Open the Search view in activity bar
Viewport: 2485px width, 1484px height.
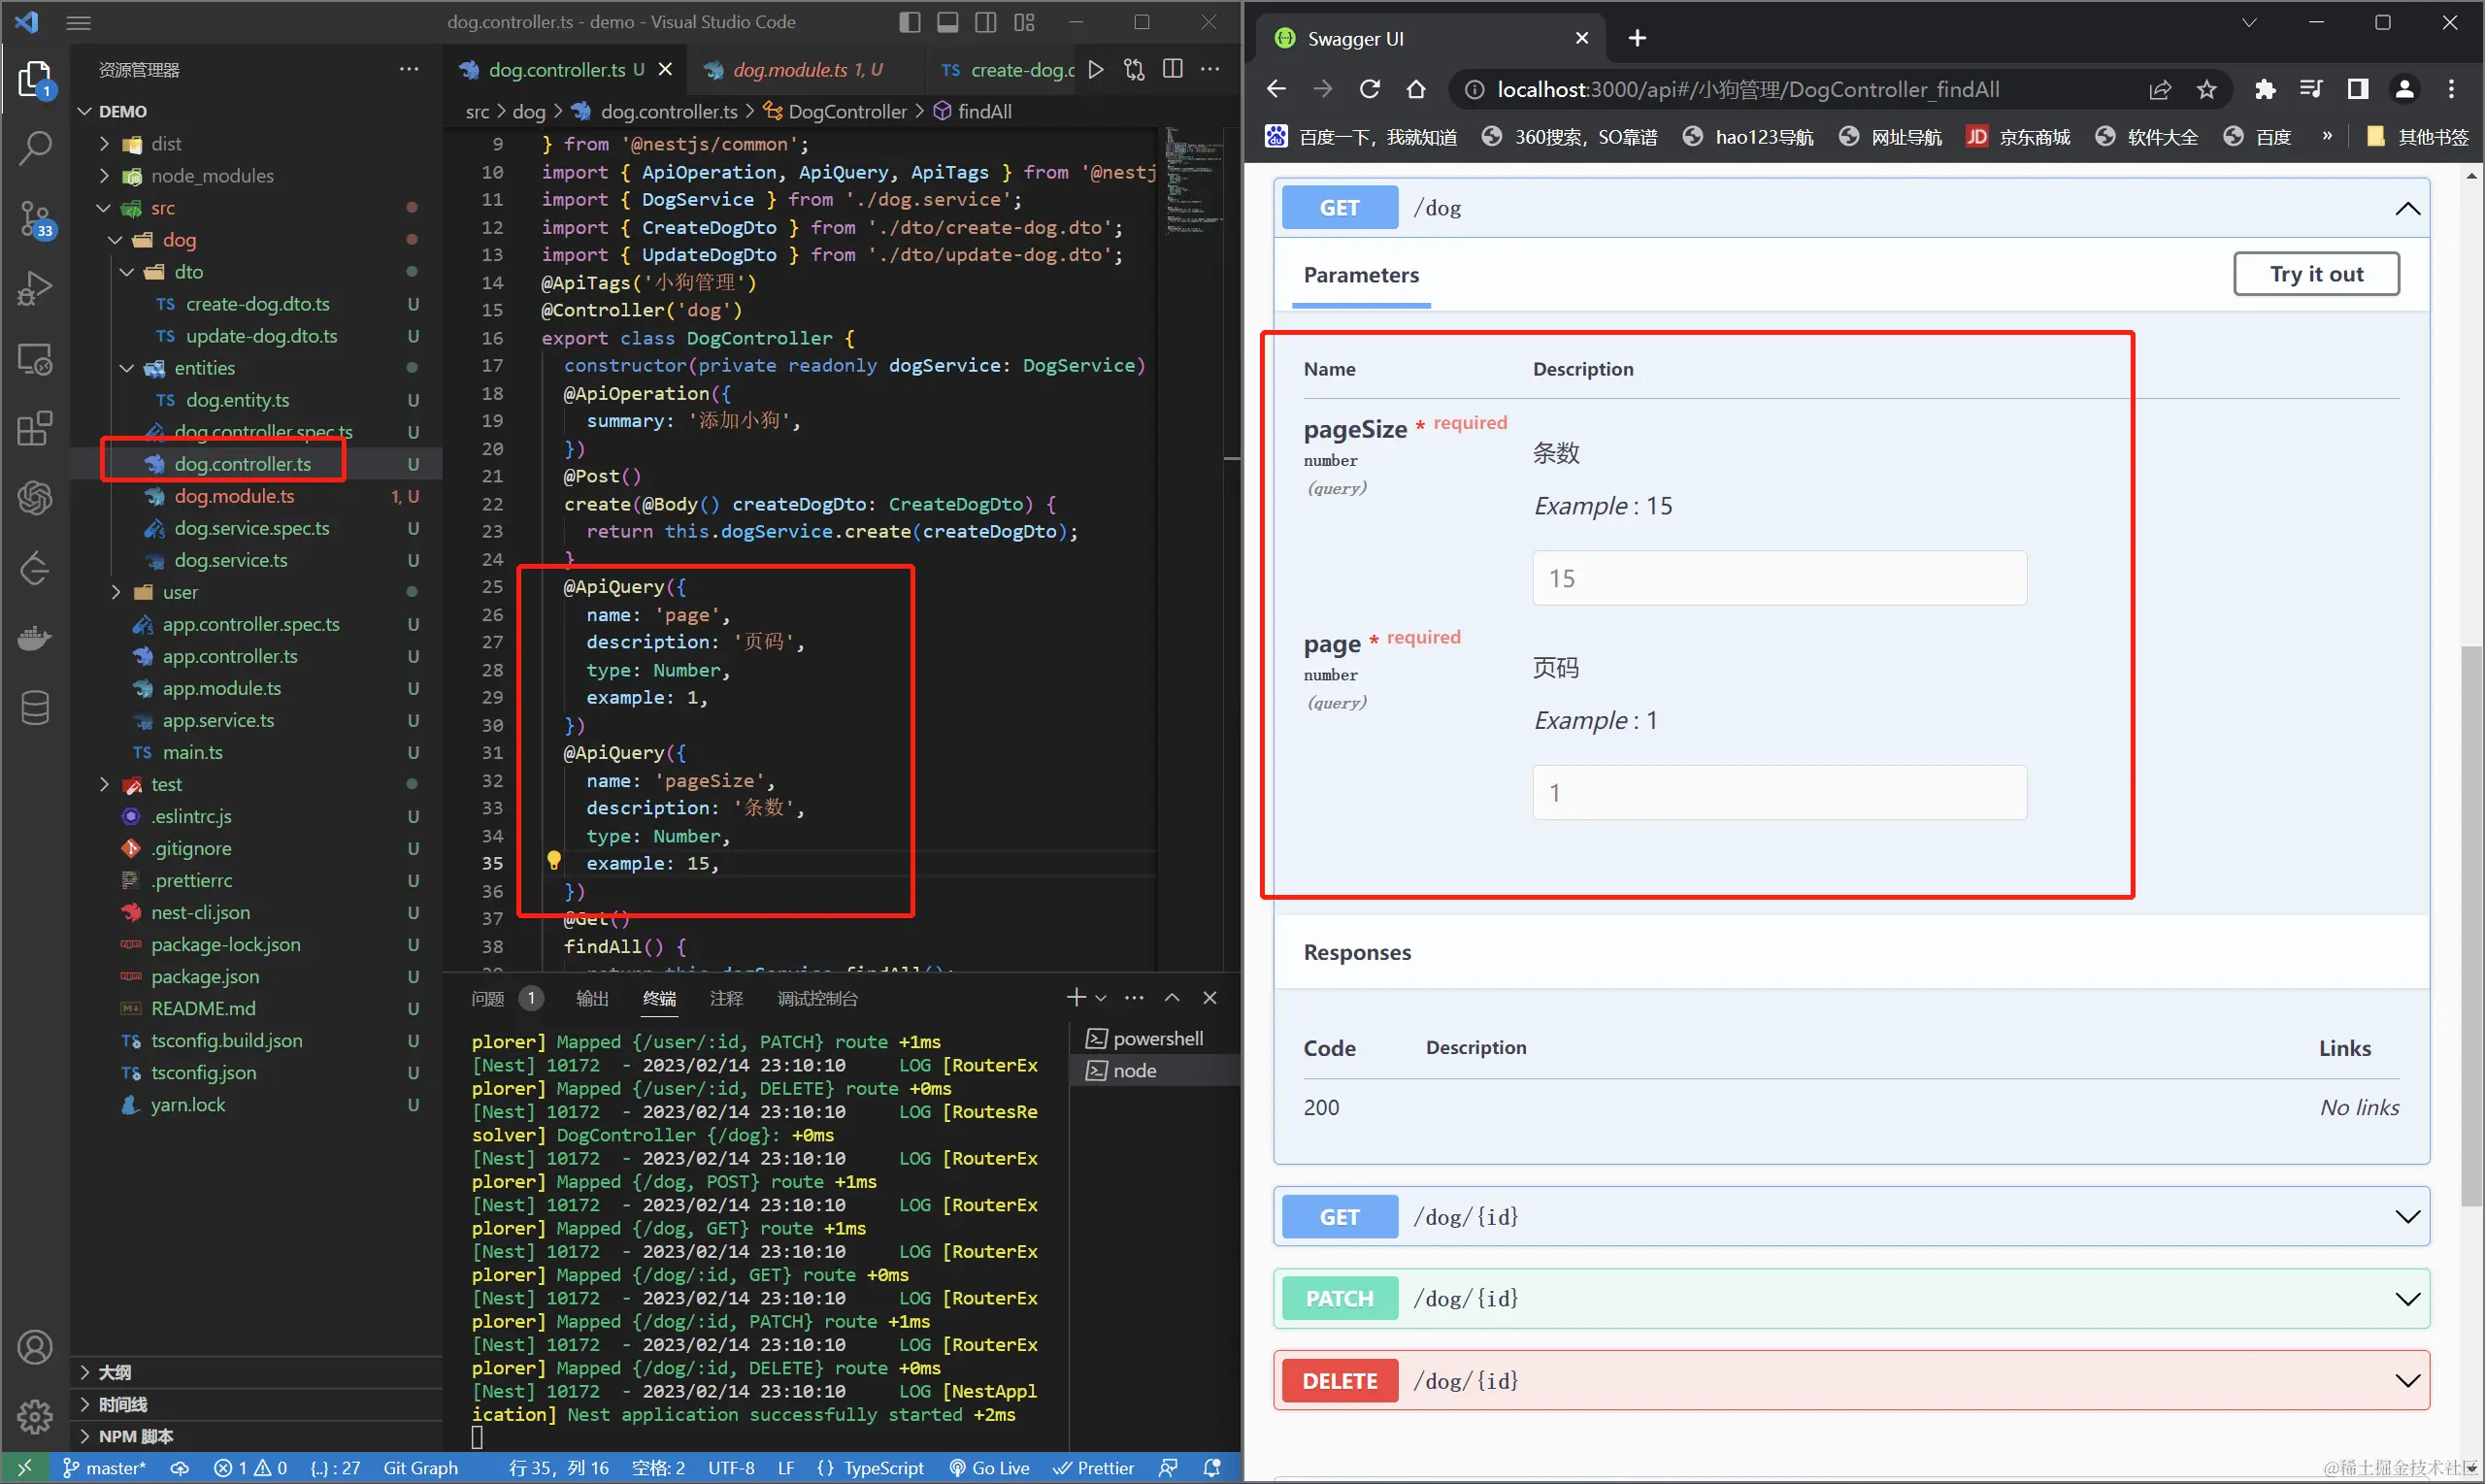click(35, 148)
